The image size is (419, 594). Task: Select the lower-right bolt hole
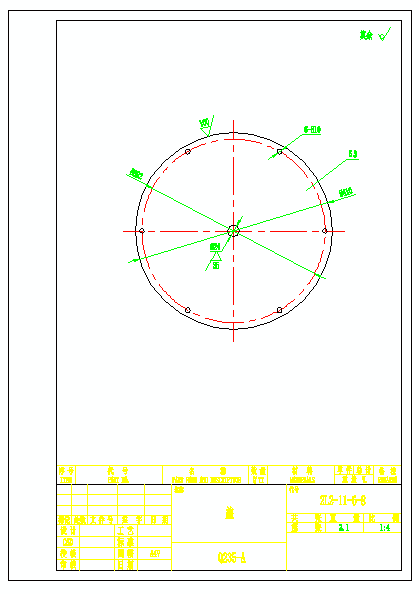280,310
